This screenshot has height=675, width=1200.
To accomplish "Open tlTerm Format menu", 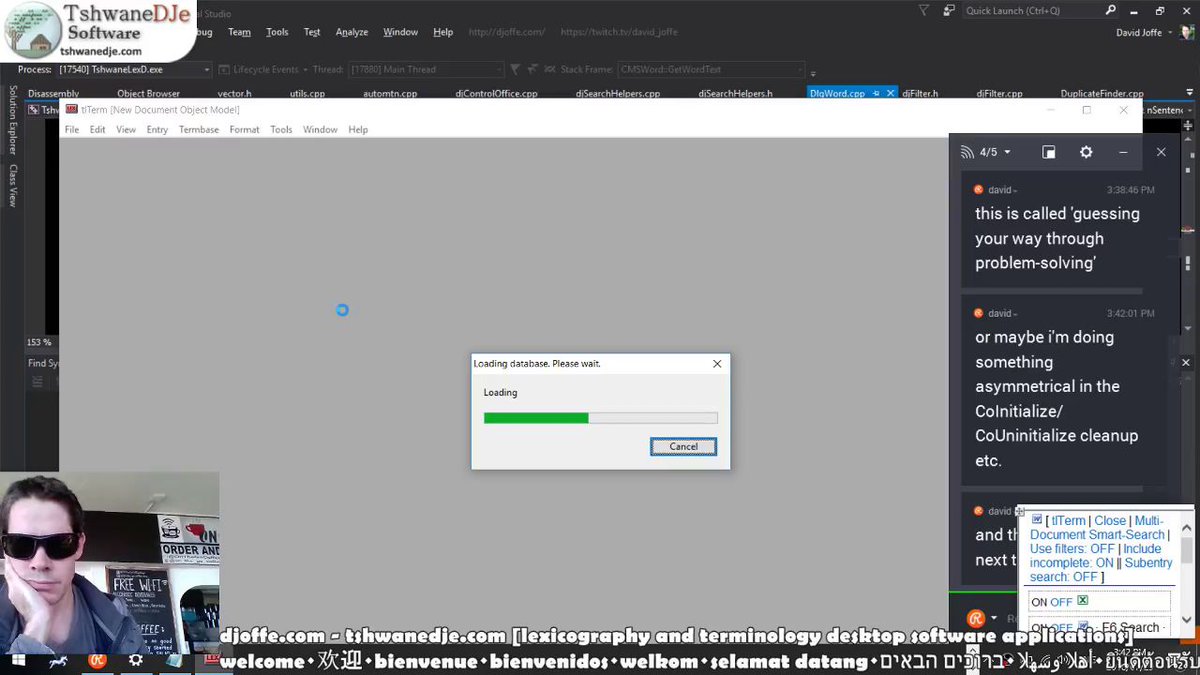I will coord(244,130).
